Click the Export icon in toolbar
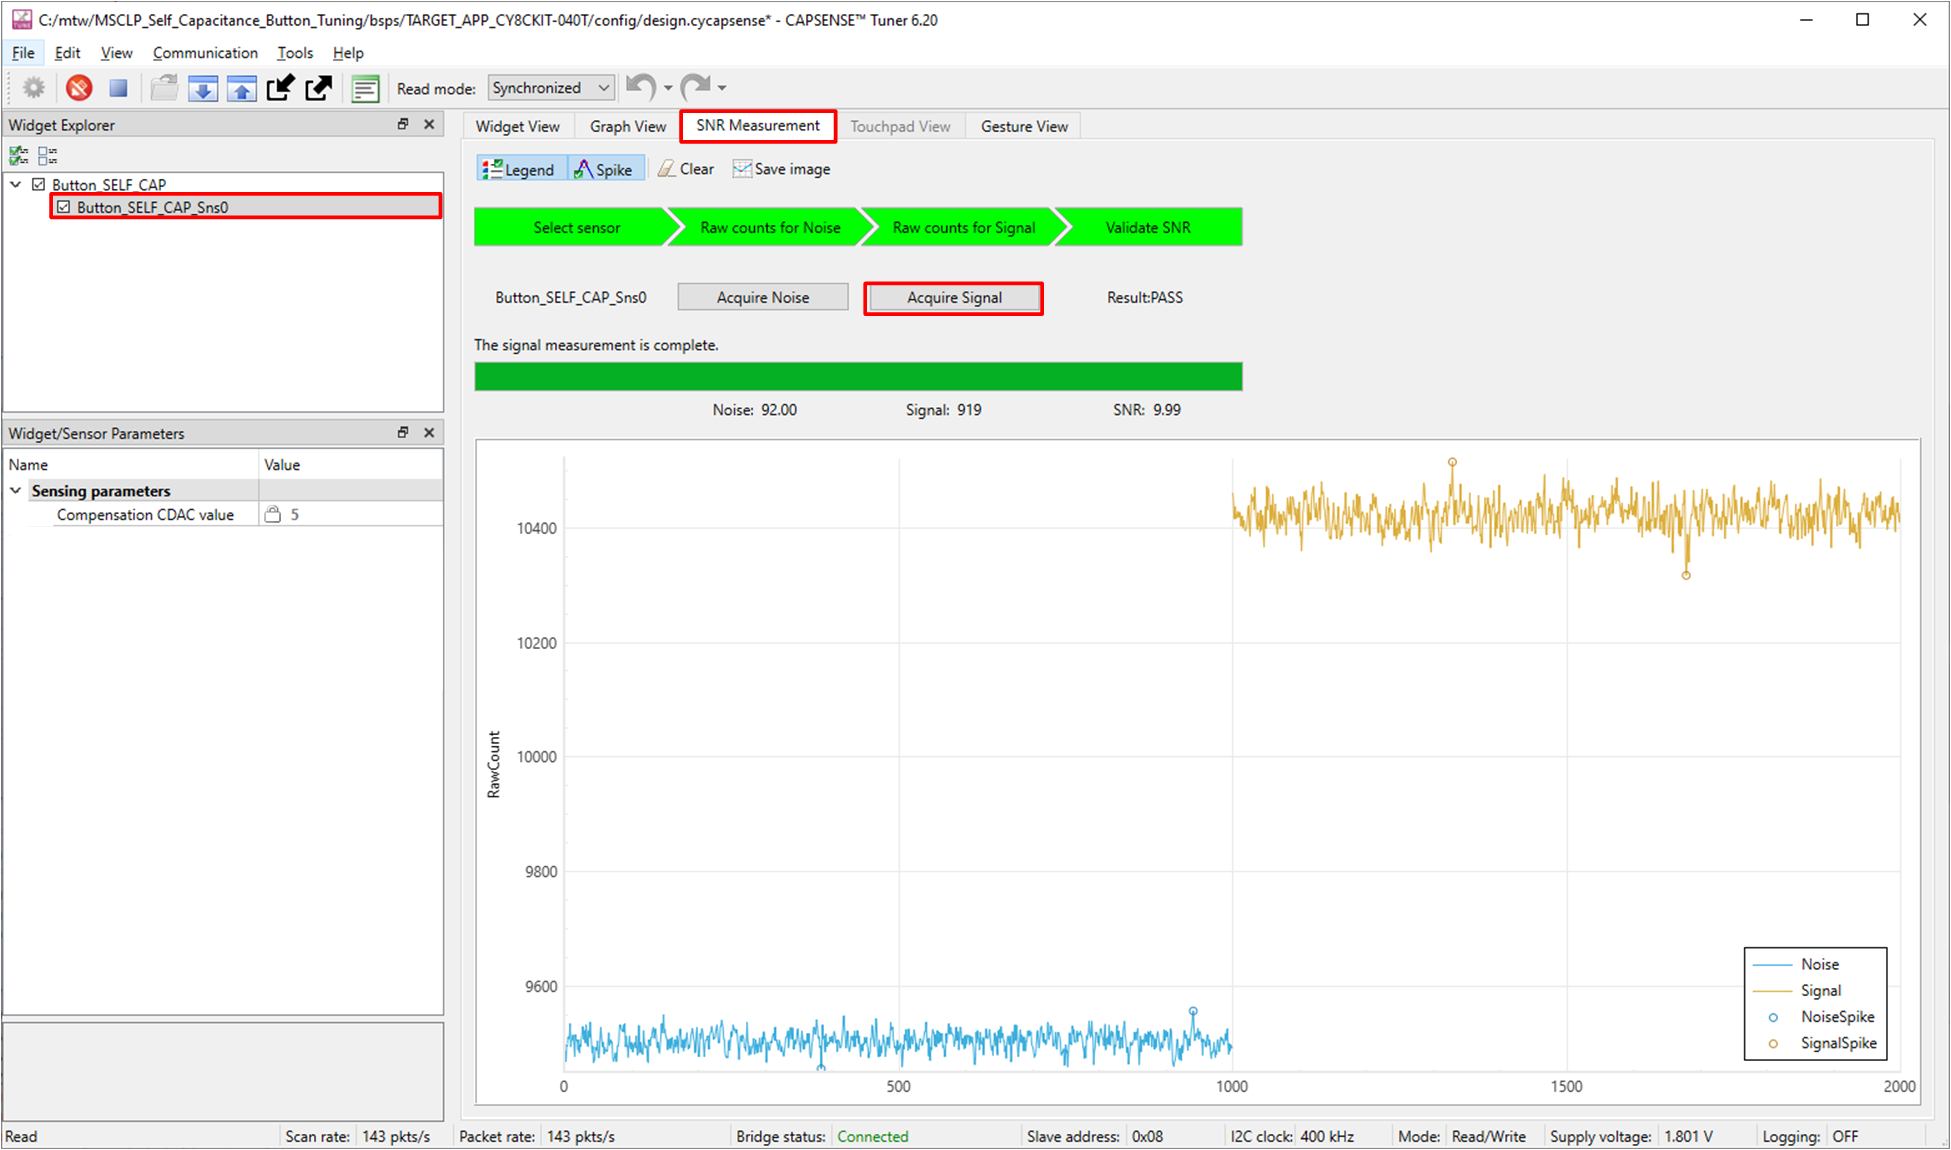The width and height of the screenshot is (1951, 1150). point(319,88)
